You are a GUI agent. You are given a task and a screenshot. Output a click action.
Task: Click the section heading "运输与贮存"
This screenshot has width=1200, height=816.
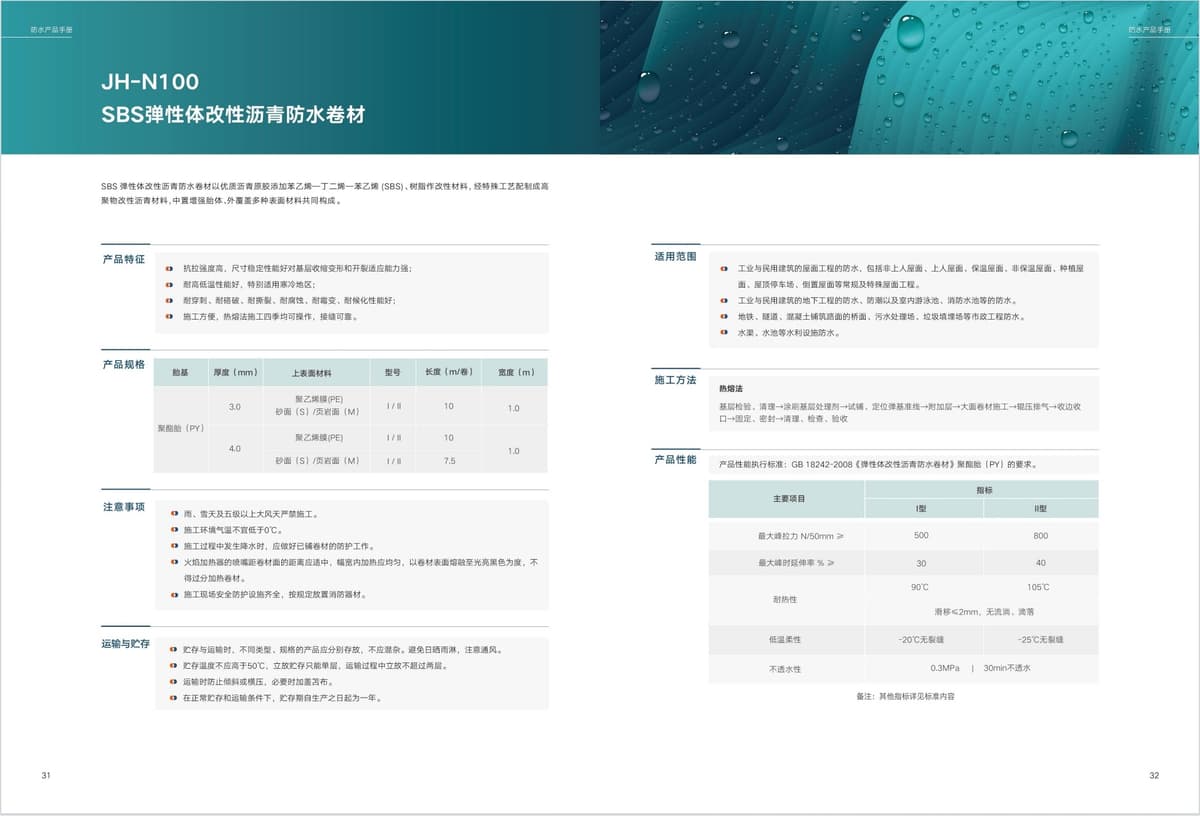pos(124,644)
